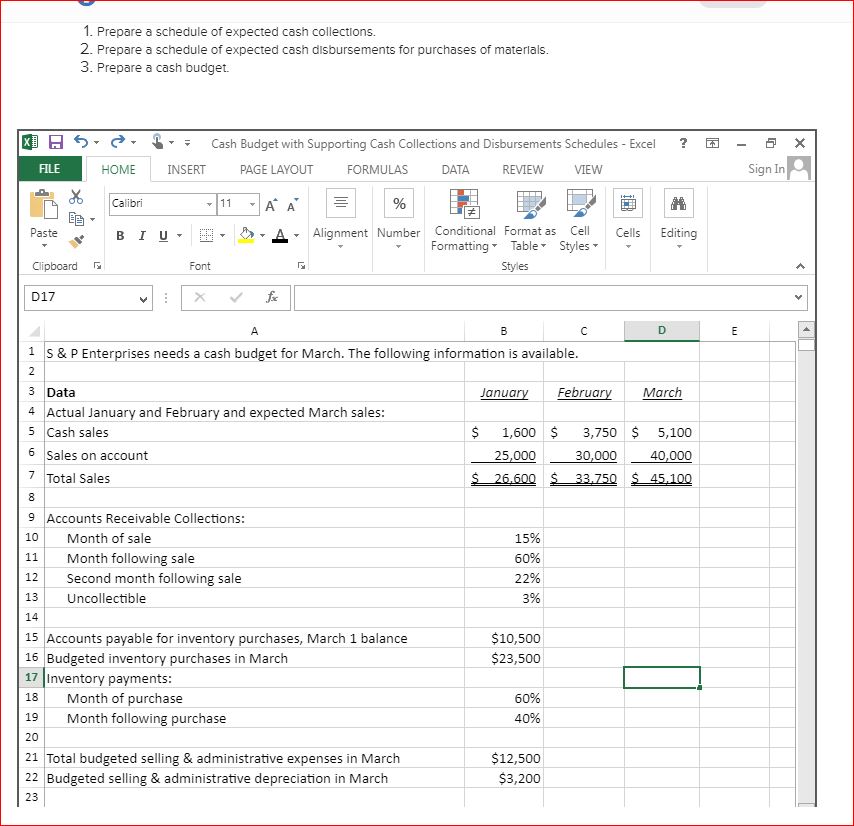
Task: Open the FILE menu
Action: point(48,169)
